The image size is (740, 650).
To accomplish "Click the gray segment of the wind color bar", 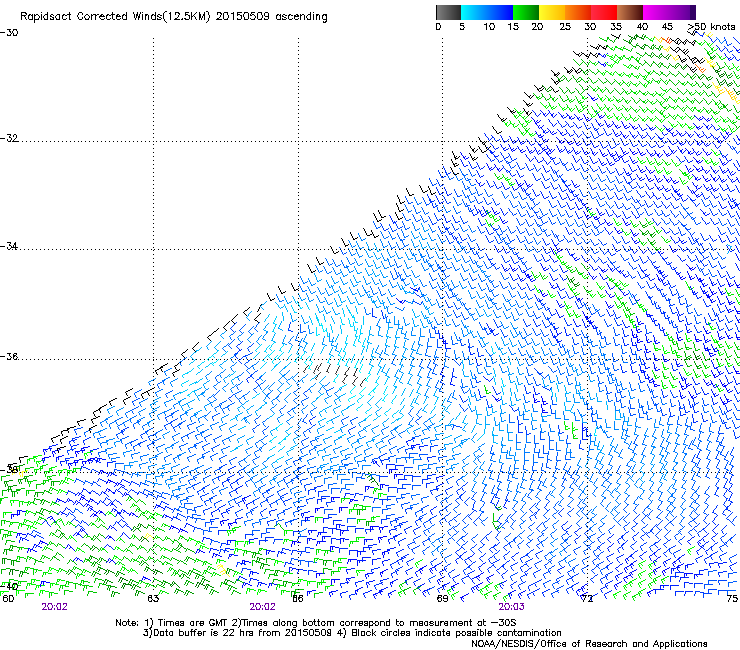I will (x=448, y=12).
